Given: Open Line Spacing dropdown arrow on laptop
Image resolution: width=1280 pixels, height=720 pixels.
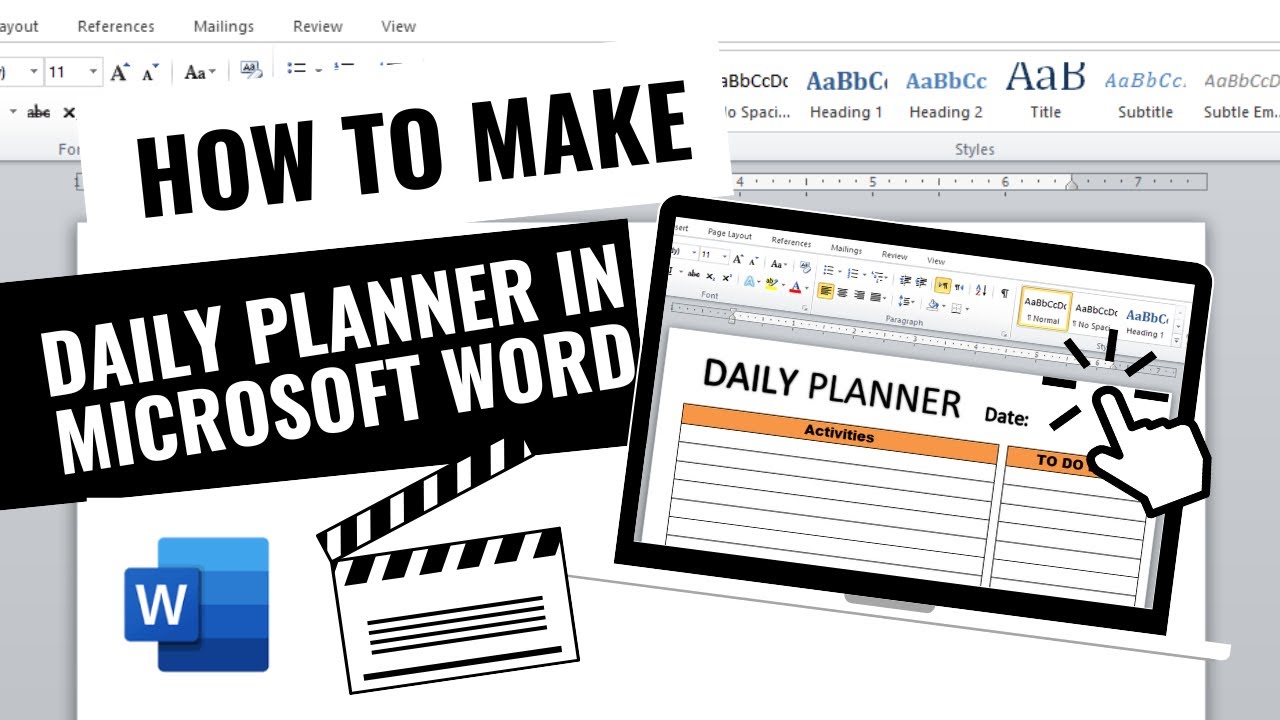Looking at the screenshot, I should (912, 302).
